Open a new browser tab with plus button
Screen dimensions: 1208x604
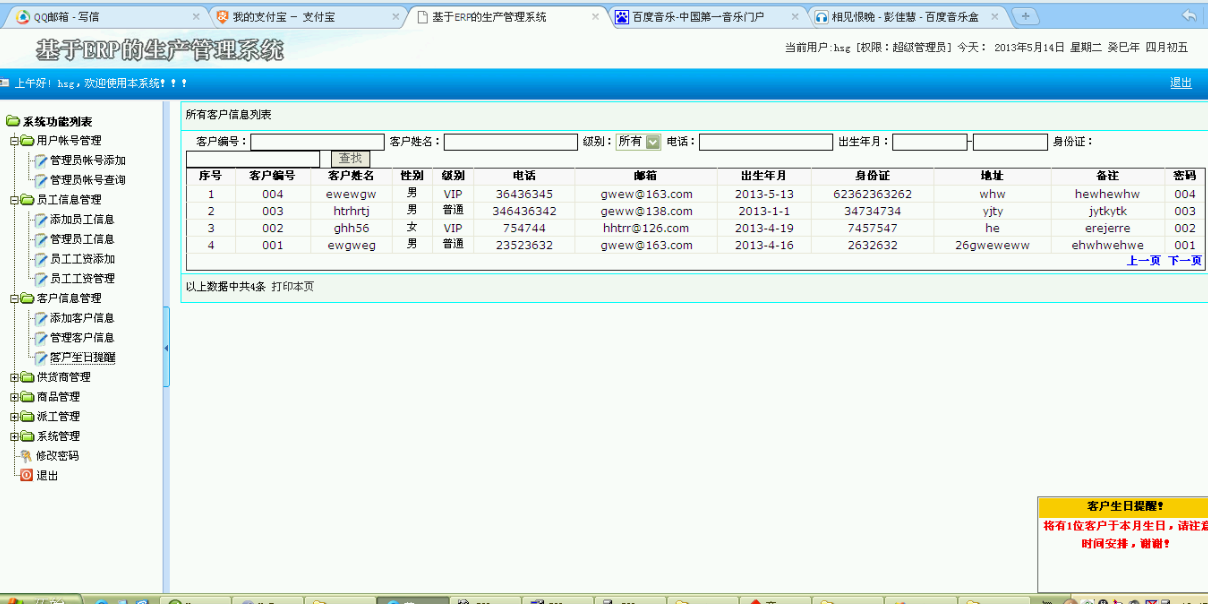[1026, 17]
